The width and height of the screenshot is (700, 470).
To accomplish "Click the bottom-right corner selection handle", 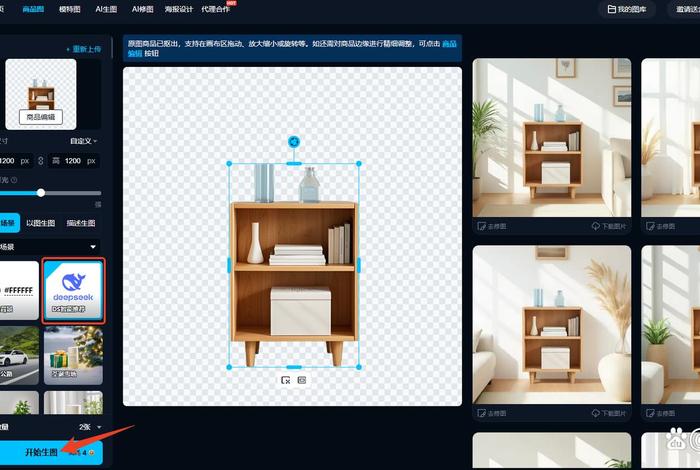I will click(358, 367).
